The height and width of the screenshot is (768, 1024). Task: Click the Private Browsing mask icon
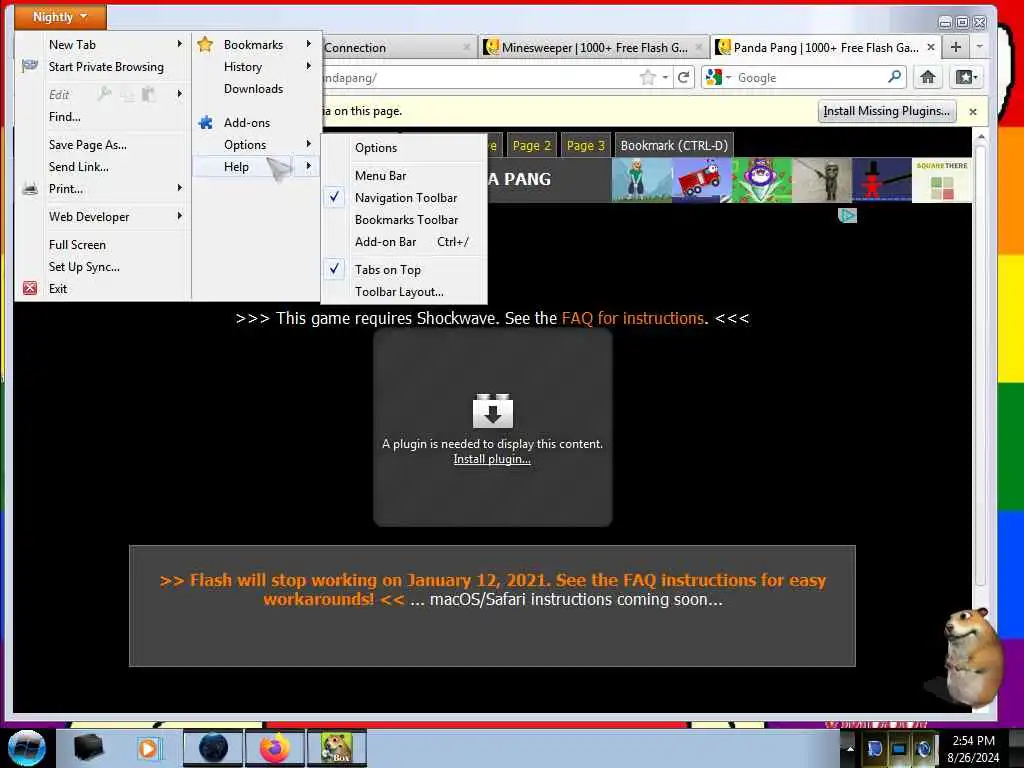29,66
